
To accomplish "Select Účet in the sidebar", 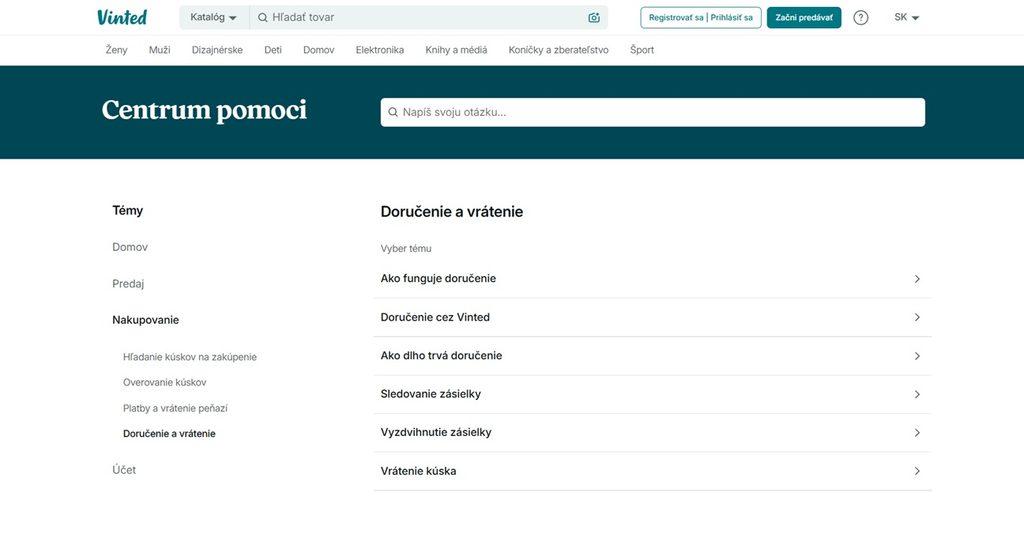I will click(124, 470).
